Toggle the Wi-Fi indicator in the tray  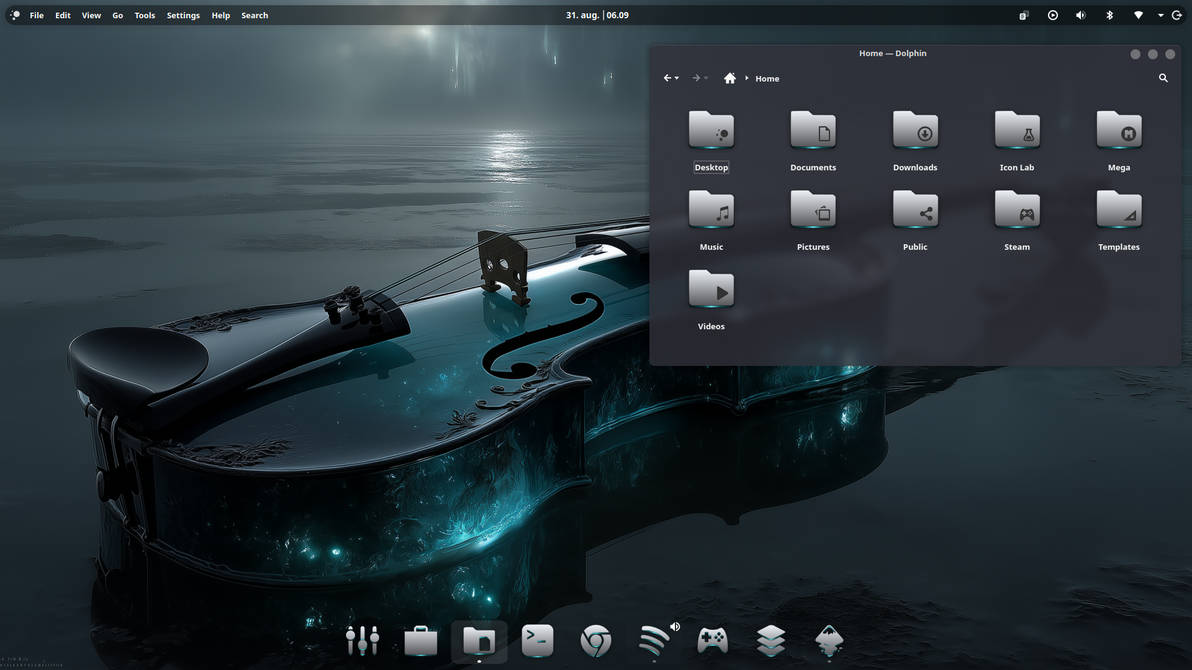(1137, 14)
